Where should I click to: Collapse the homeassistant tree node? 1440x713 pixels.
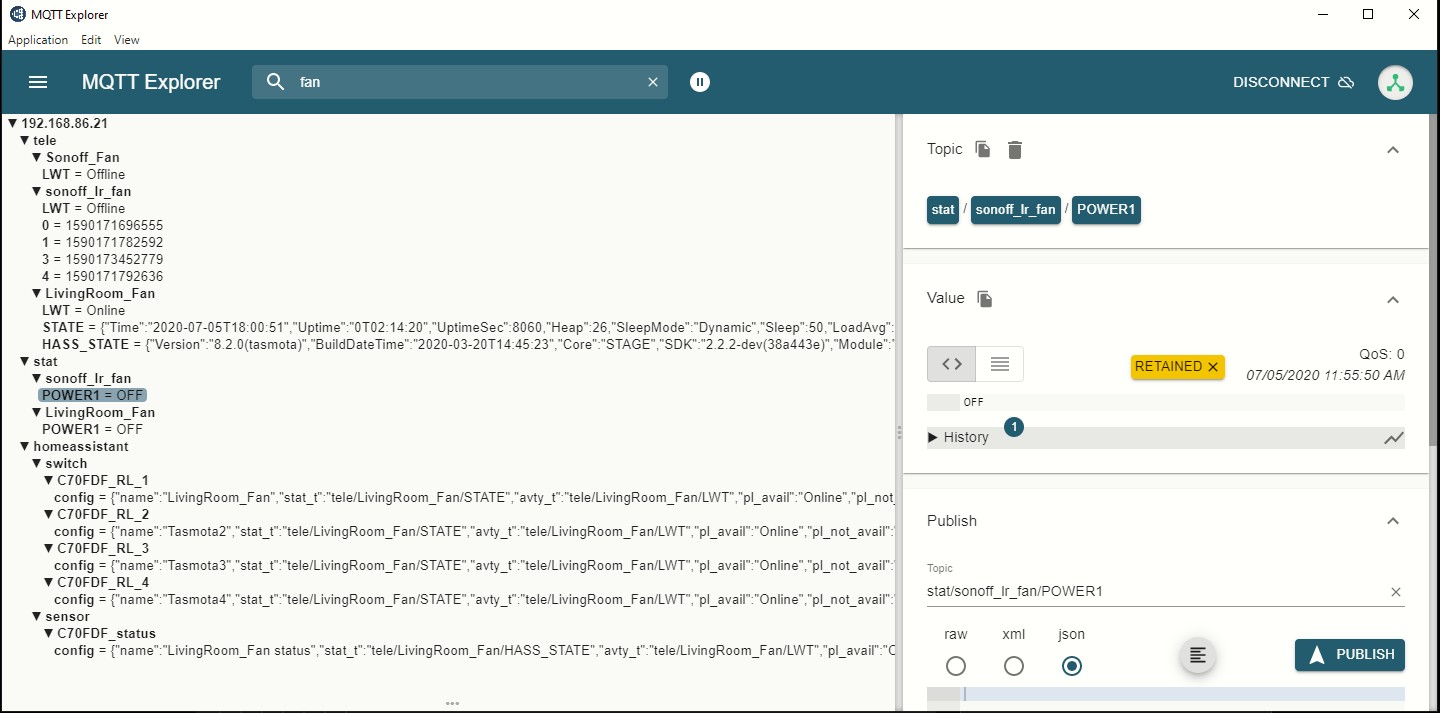(x=25, y=446)
